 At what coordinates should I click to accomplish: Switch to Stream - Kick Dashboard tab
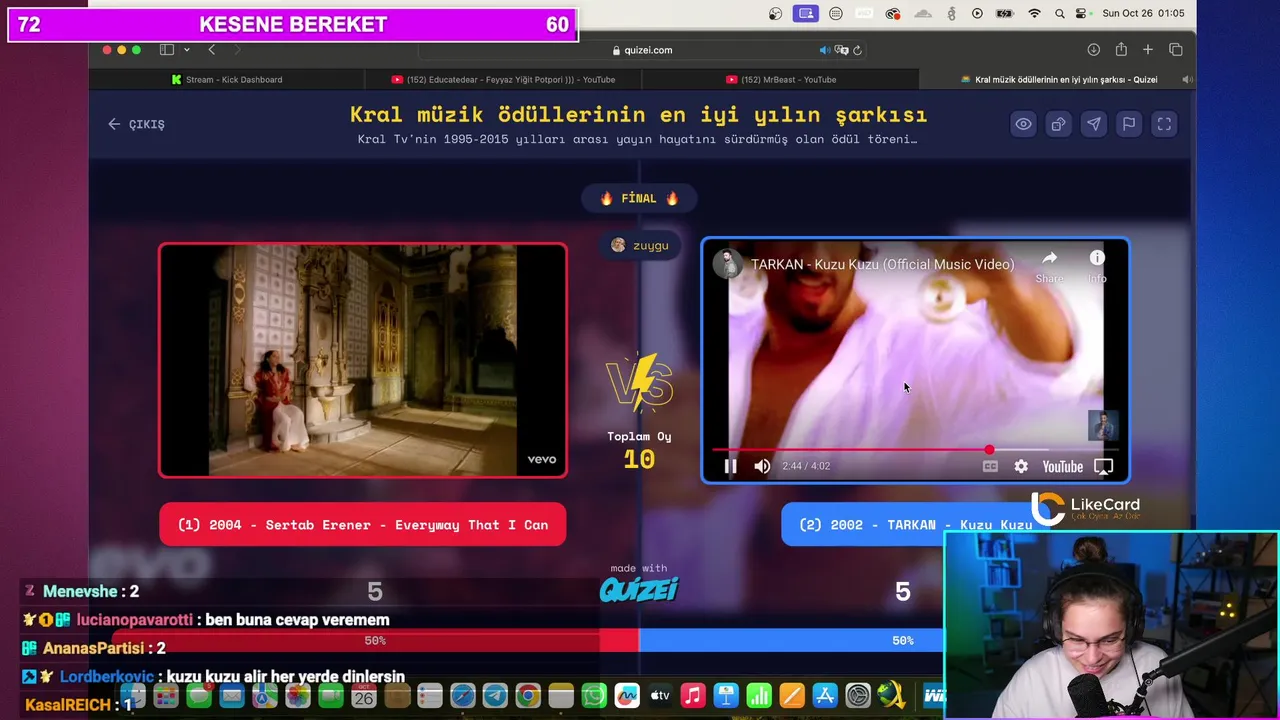tap(228, 79)
